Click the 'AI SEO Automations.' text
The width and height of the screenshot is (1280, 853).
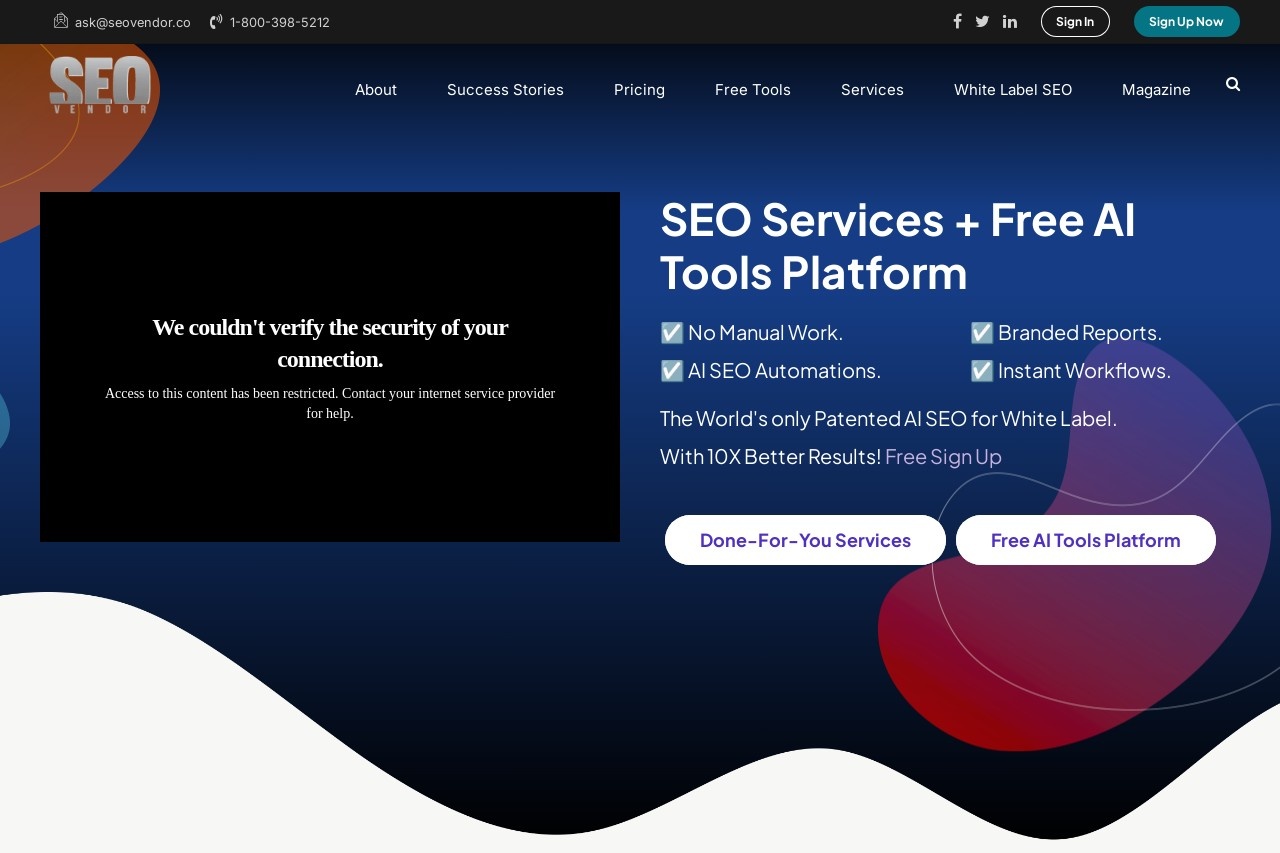[785, 370]
